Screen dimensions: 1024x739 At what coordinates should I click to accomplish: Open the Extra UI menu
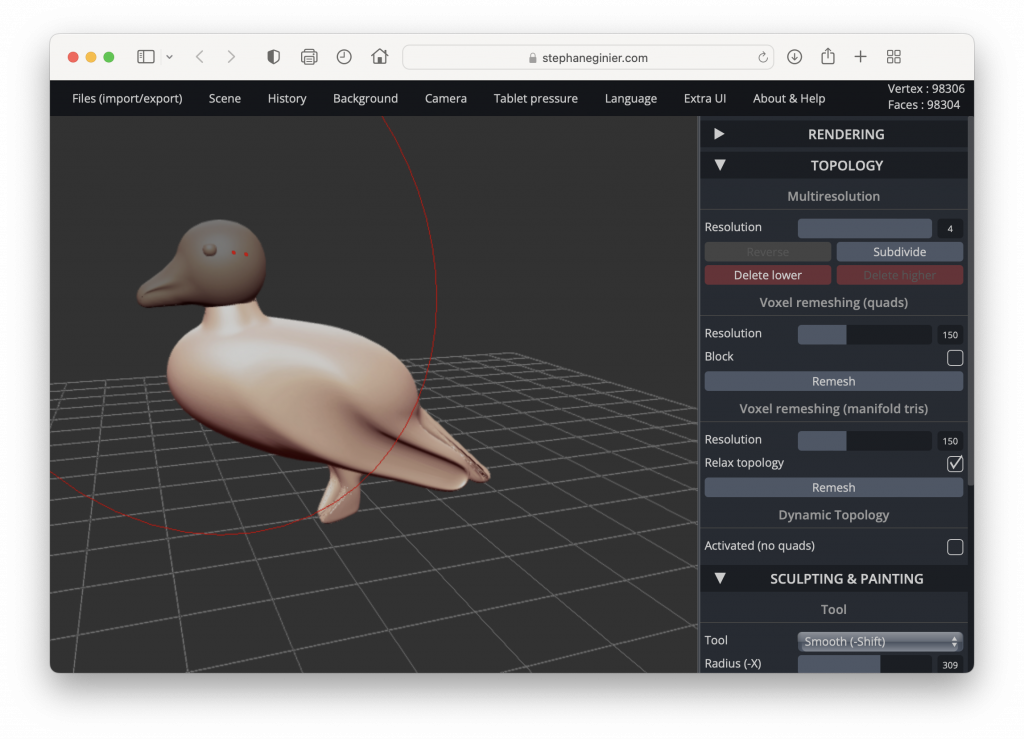705,99
